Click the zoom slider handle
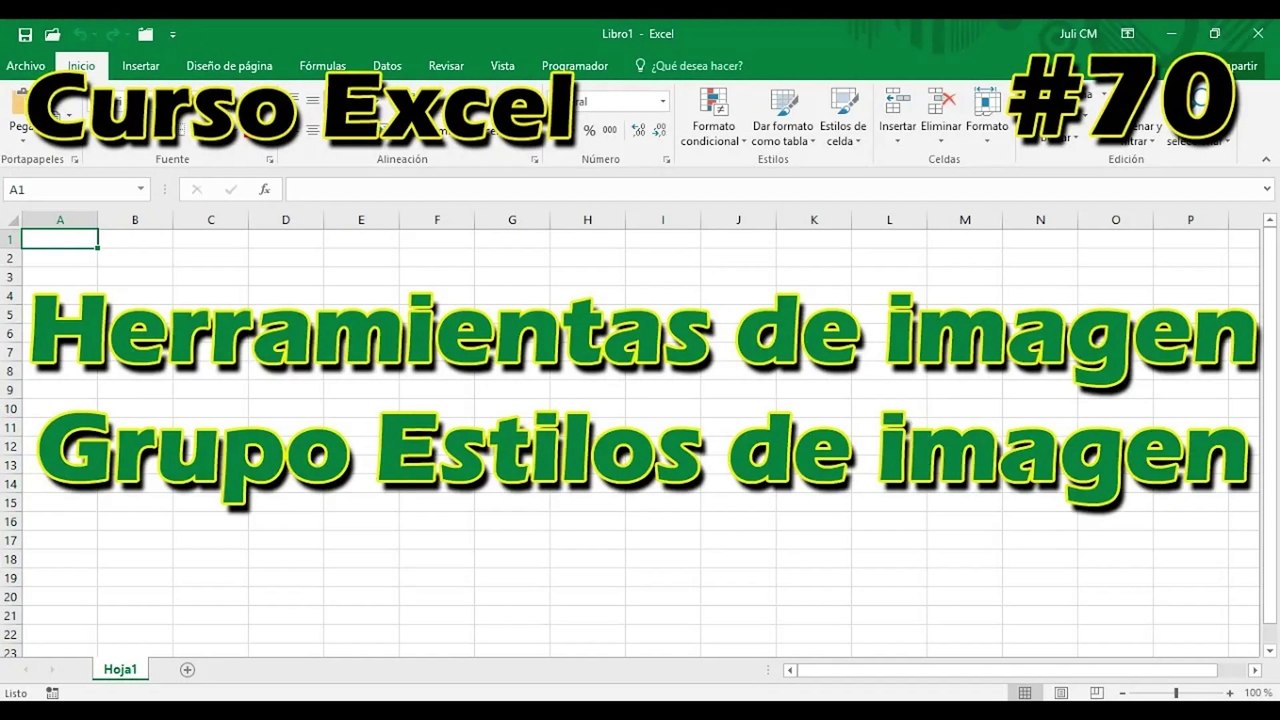This screenshot has height=720, width=1280. click(x=1176, y=693)
